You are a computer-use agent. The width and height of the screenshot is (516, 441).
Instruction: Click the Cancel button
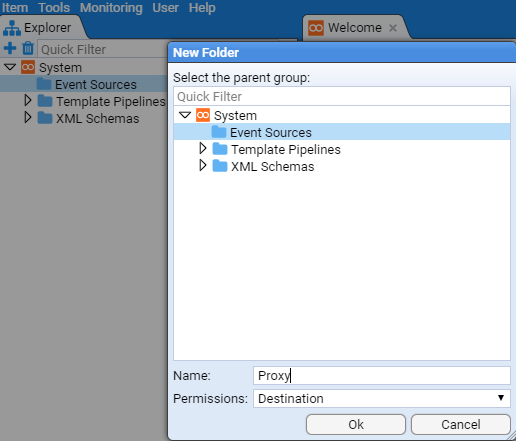coord(461,424)
